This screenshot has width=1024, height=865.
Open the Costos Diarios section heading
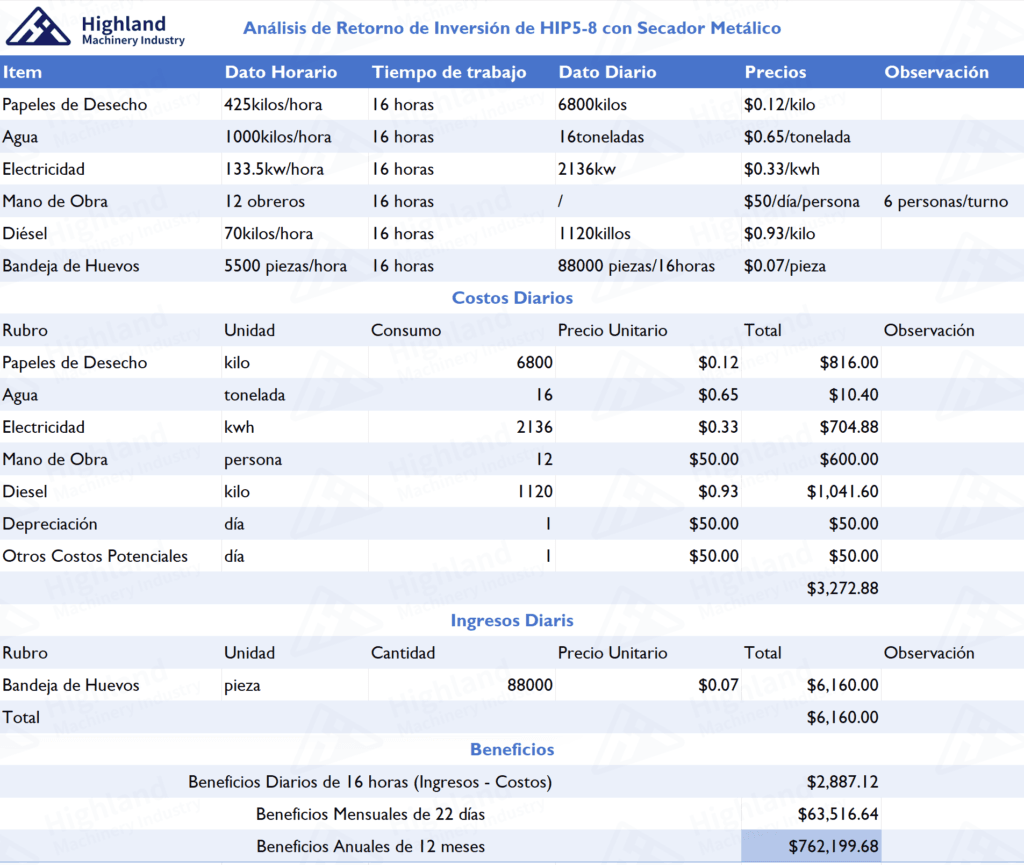click(512, 298)
